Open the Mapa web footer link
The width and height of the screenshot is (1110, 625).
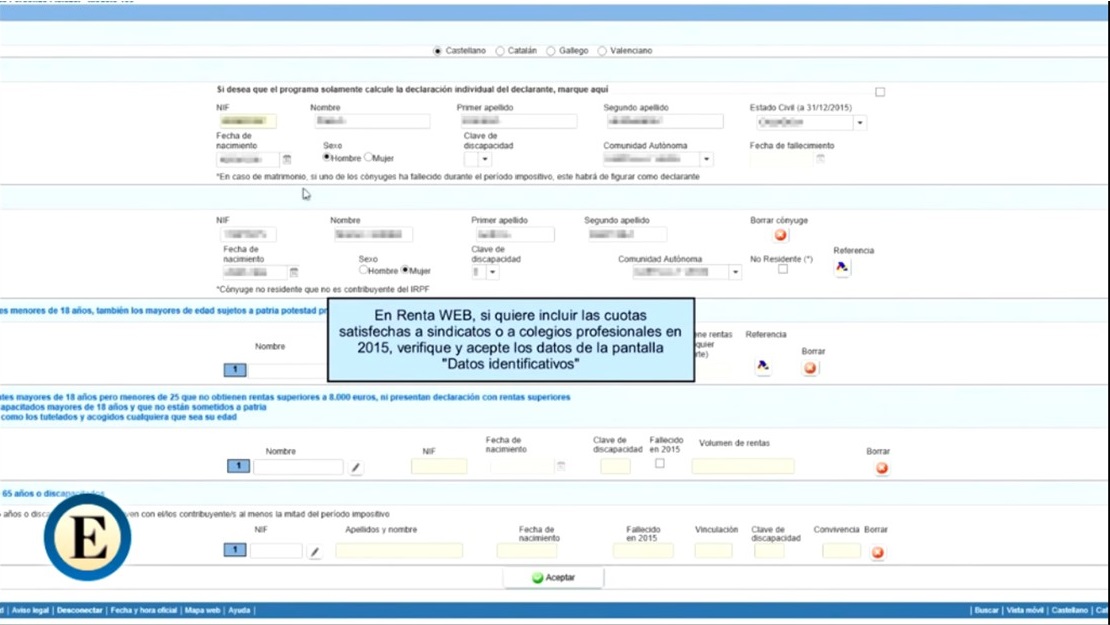(202, 610)
